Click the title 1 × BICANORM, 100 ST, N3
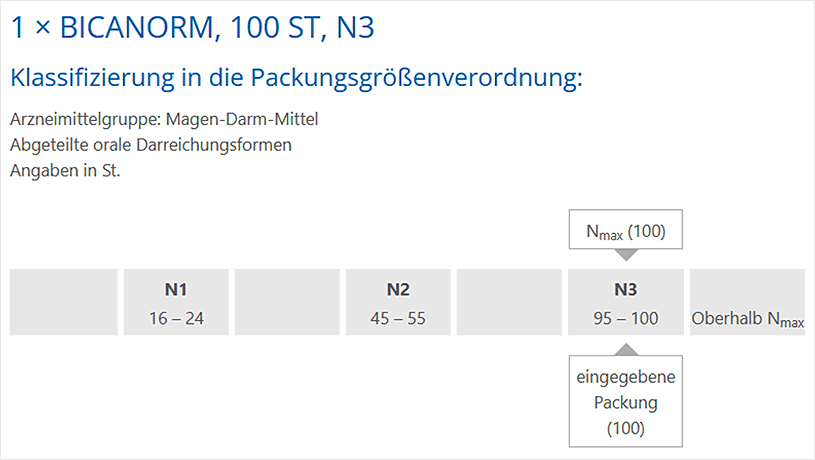Screen dimensions: 815x460 coord(192,27)
